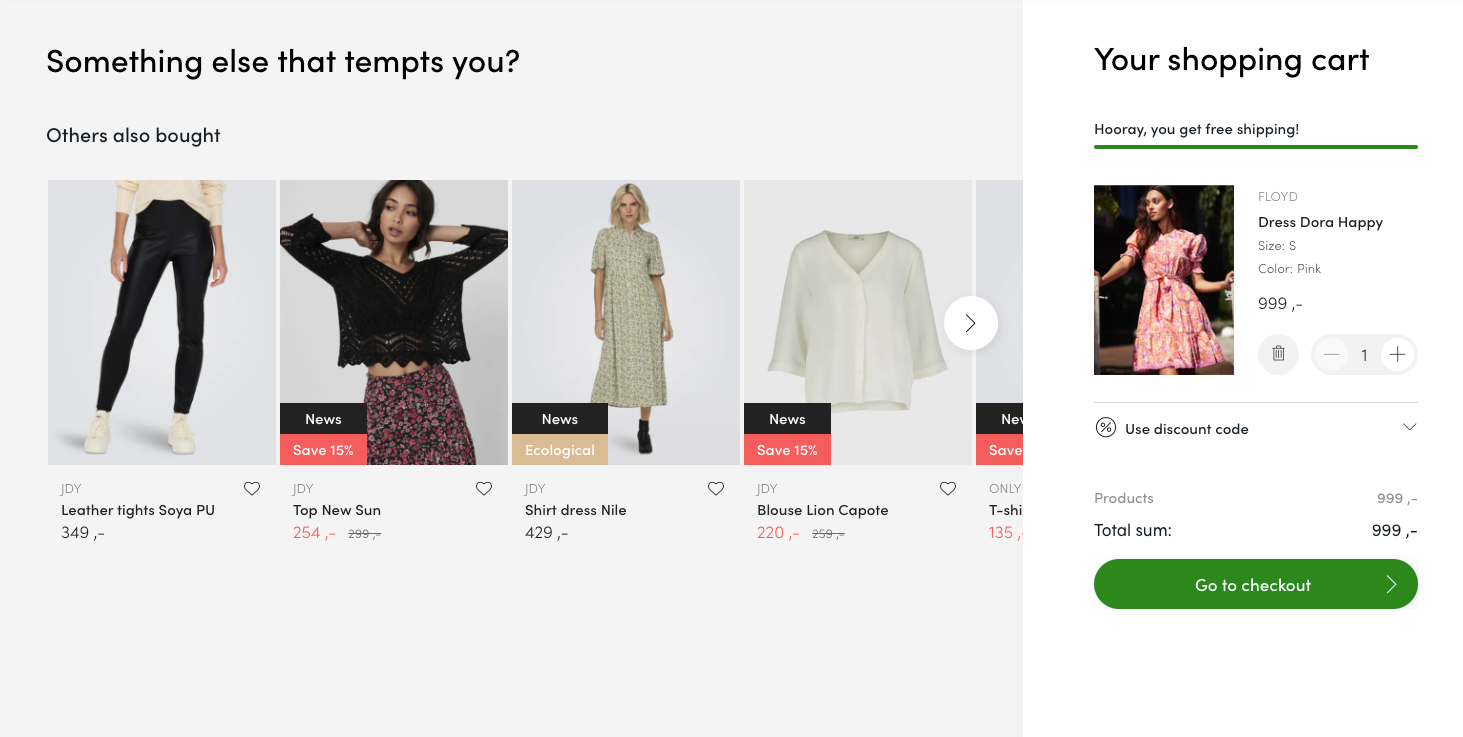The height and width of the screenshot is (737, 1463).
Task: Favorite the Leather tights Soya PU
Action: pyautogui.click(x=252, y=489)
